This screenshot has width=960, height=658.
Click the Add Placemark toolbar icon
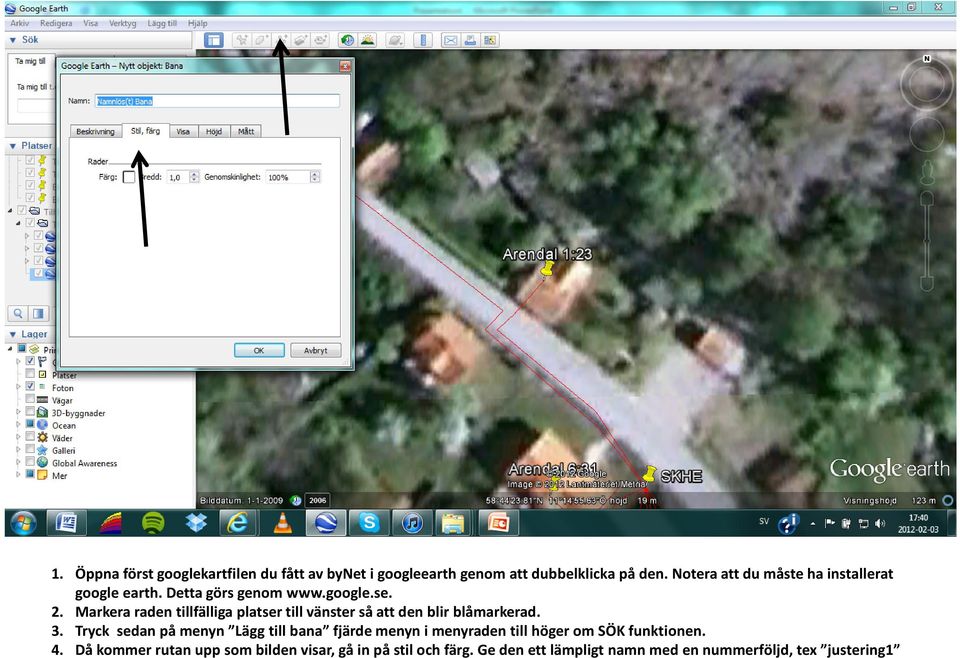coord(242,40)
